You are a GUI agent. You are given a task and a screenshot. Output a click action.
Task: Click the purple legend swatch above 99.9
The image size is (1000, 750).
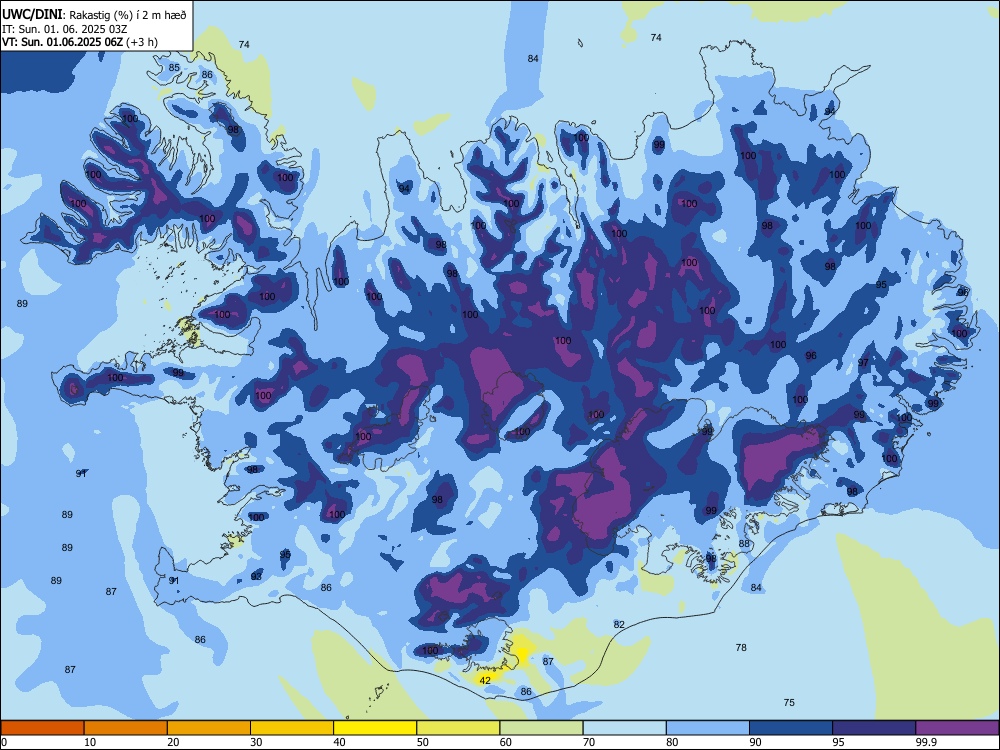pos(957,728)
